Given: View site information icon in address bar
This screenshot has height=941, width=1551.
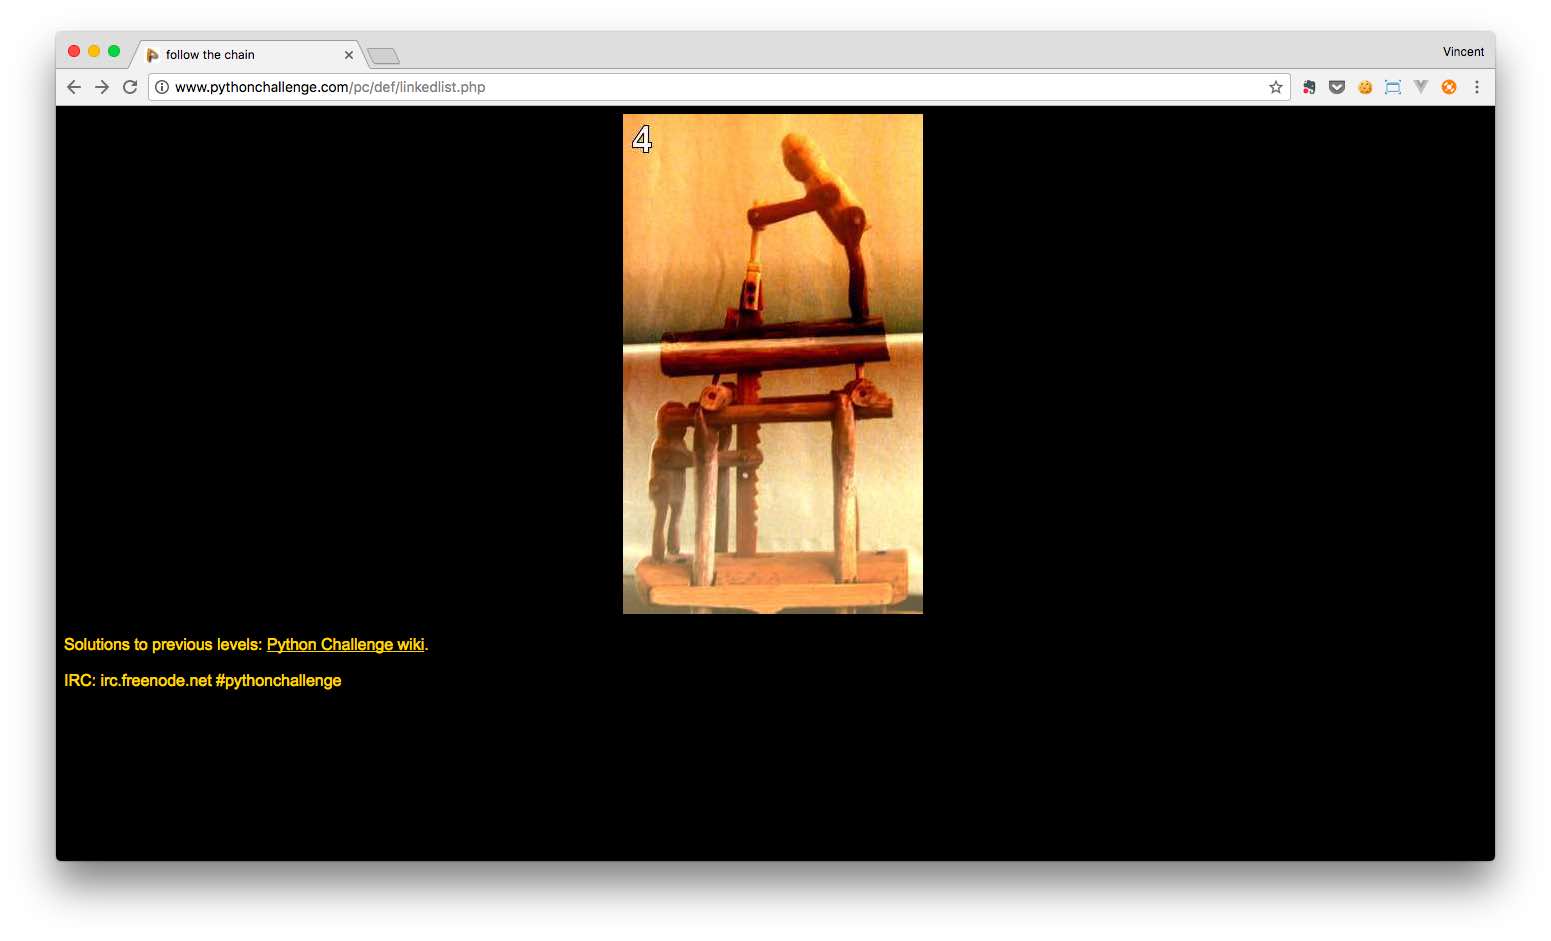Looking at the screenshot, I should (x=162, y=87).
